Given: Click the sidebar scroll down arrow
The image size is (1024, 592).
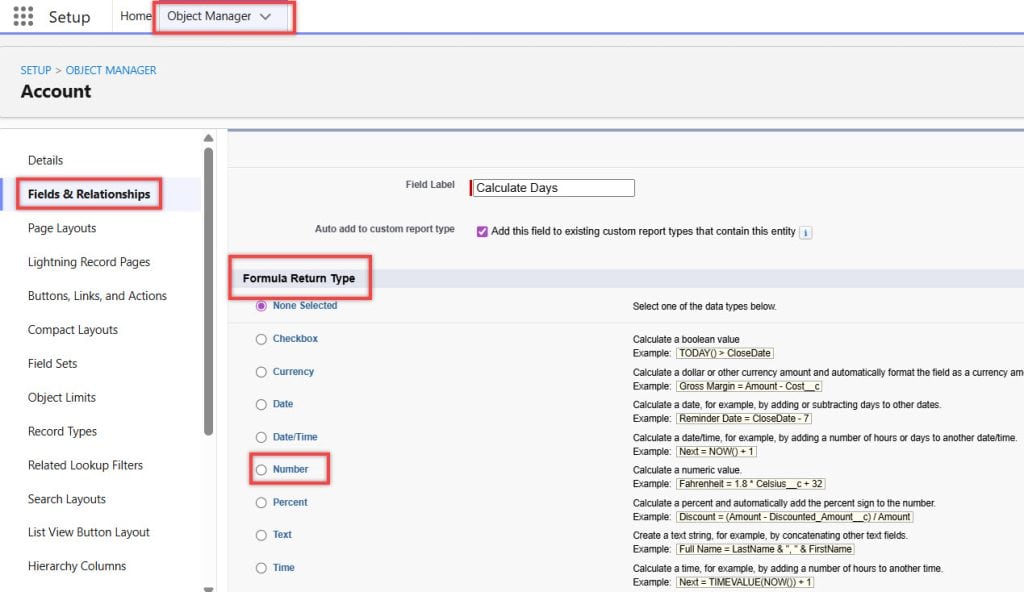Looking at the screenshot, I should point(208,589).
